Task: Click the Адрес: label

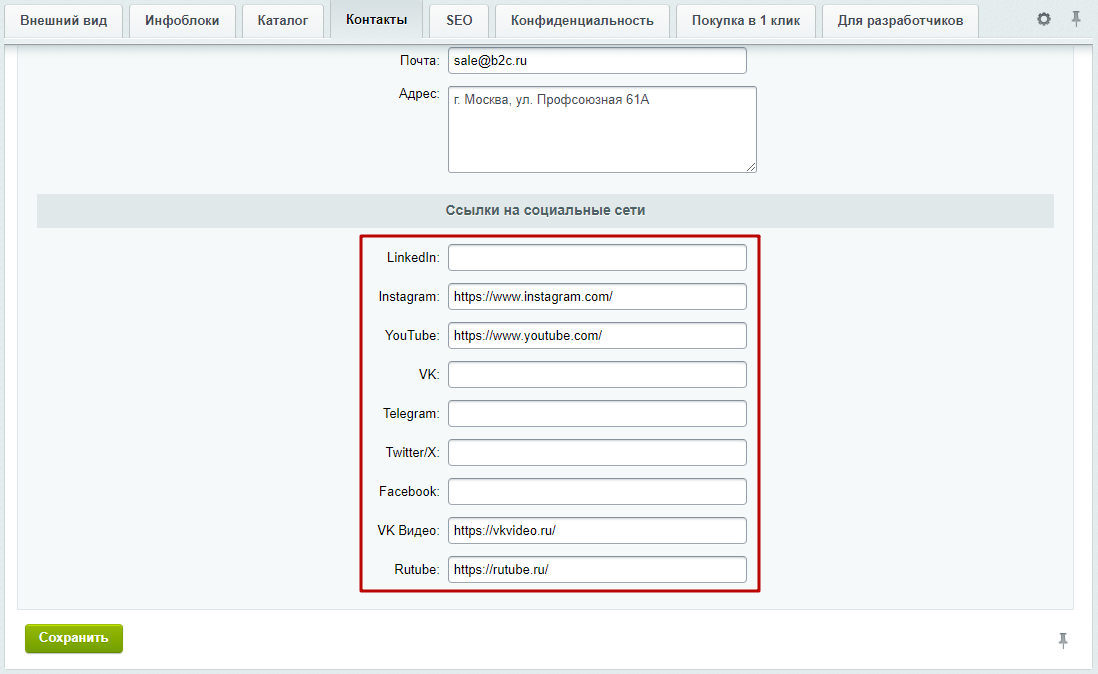Action: [419, 94]
